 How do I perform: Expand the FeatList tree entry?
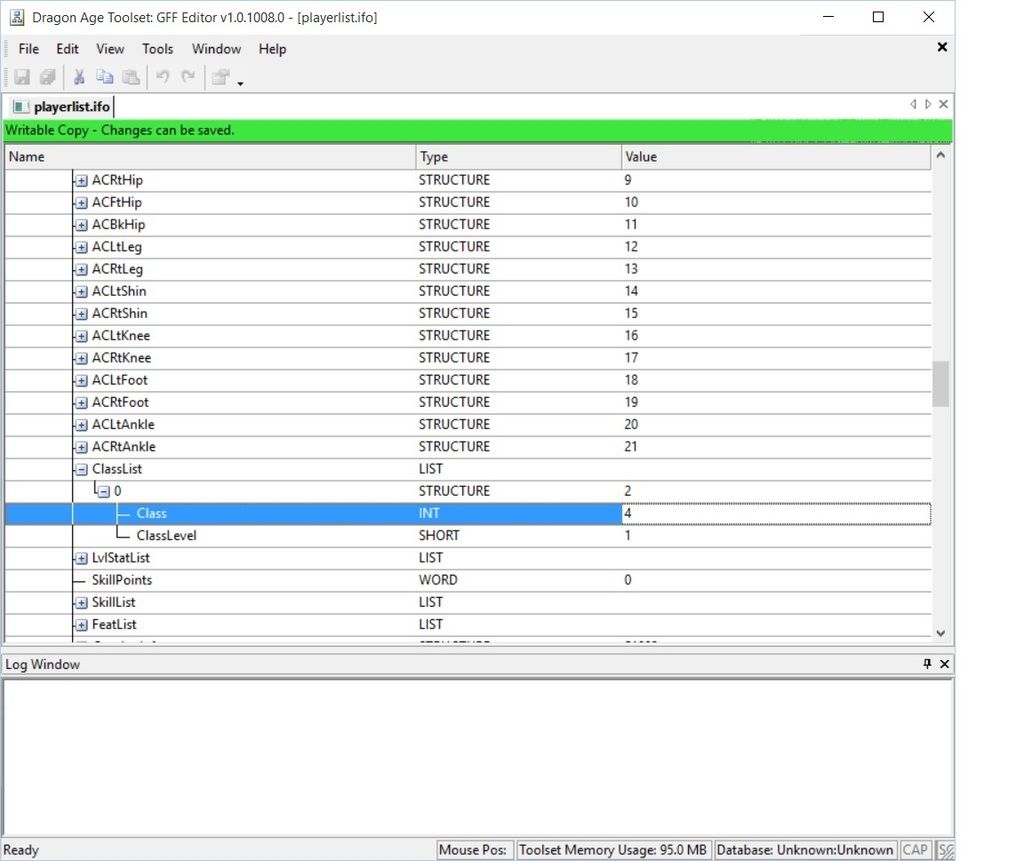(x=81, y=625)
